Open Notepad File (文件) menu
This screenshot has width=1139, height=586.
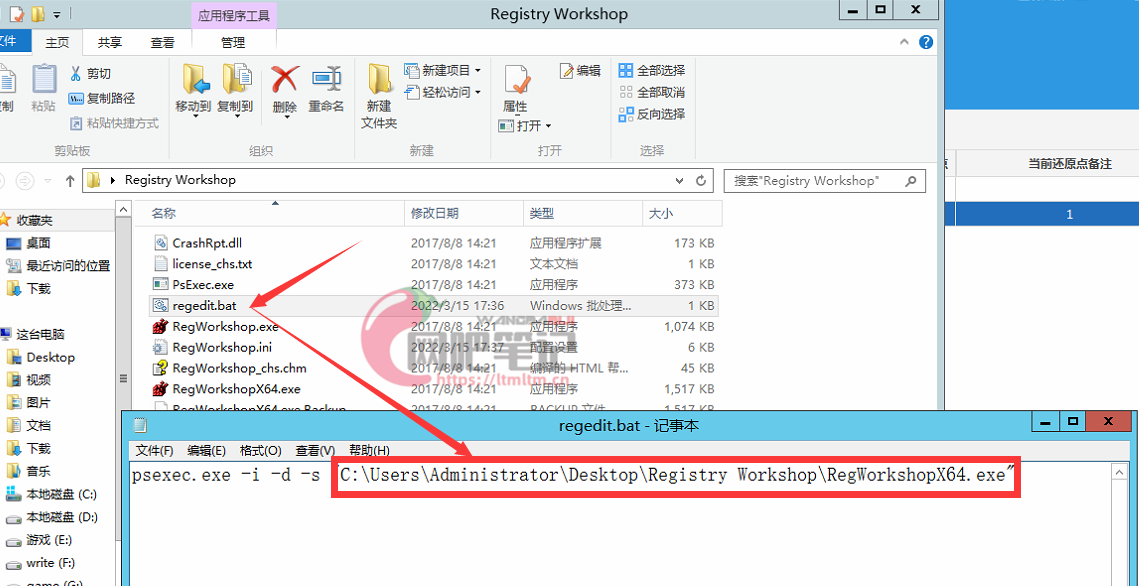(154, 450)
